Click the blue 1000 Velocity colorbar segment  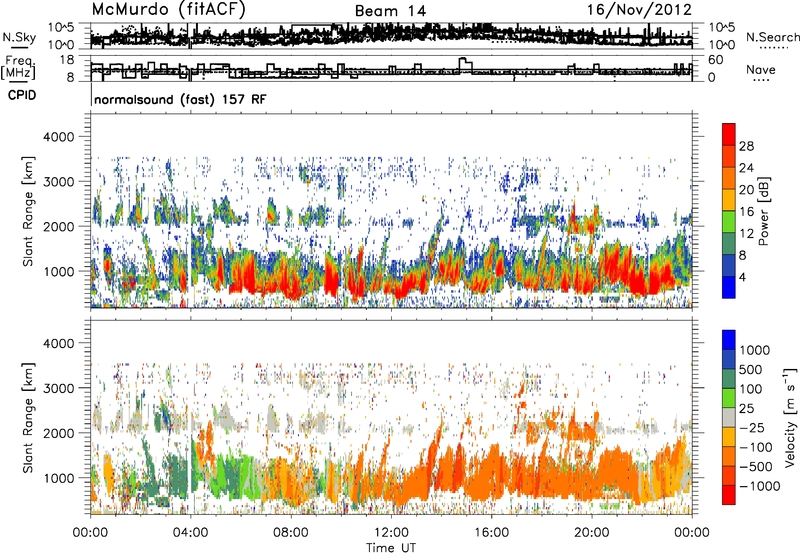729,340
